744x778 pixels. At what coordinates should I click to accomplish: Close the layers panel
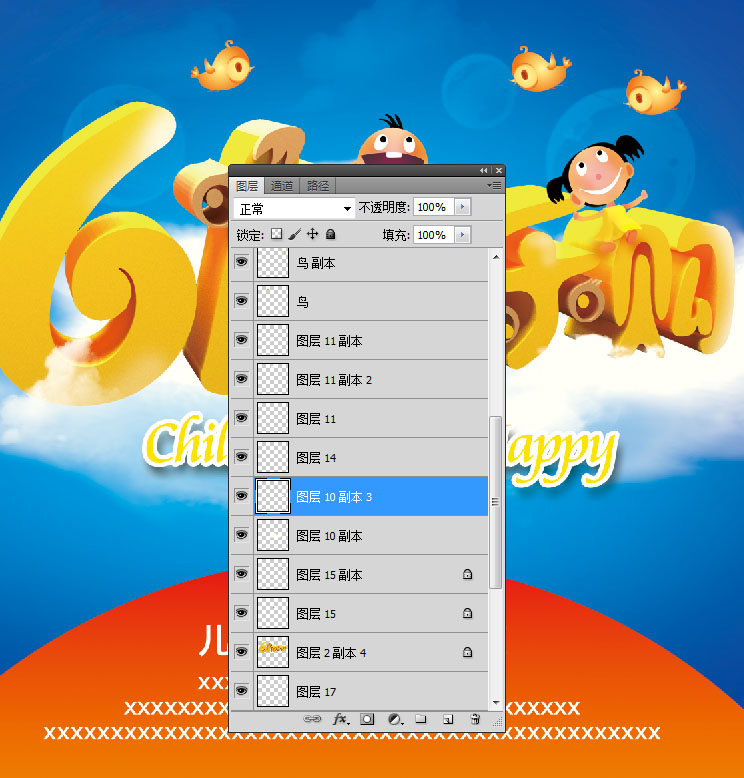[x=499, y=170]
